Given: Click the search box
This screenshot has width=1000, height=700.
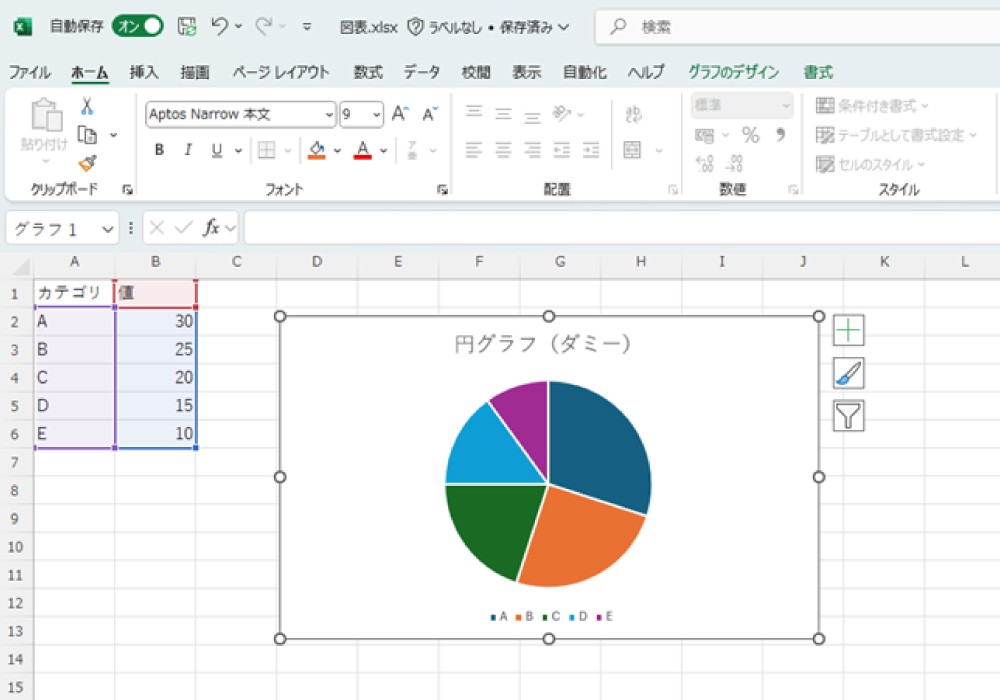Looking at the screenshot, I should [x=797, y=27].
